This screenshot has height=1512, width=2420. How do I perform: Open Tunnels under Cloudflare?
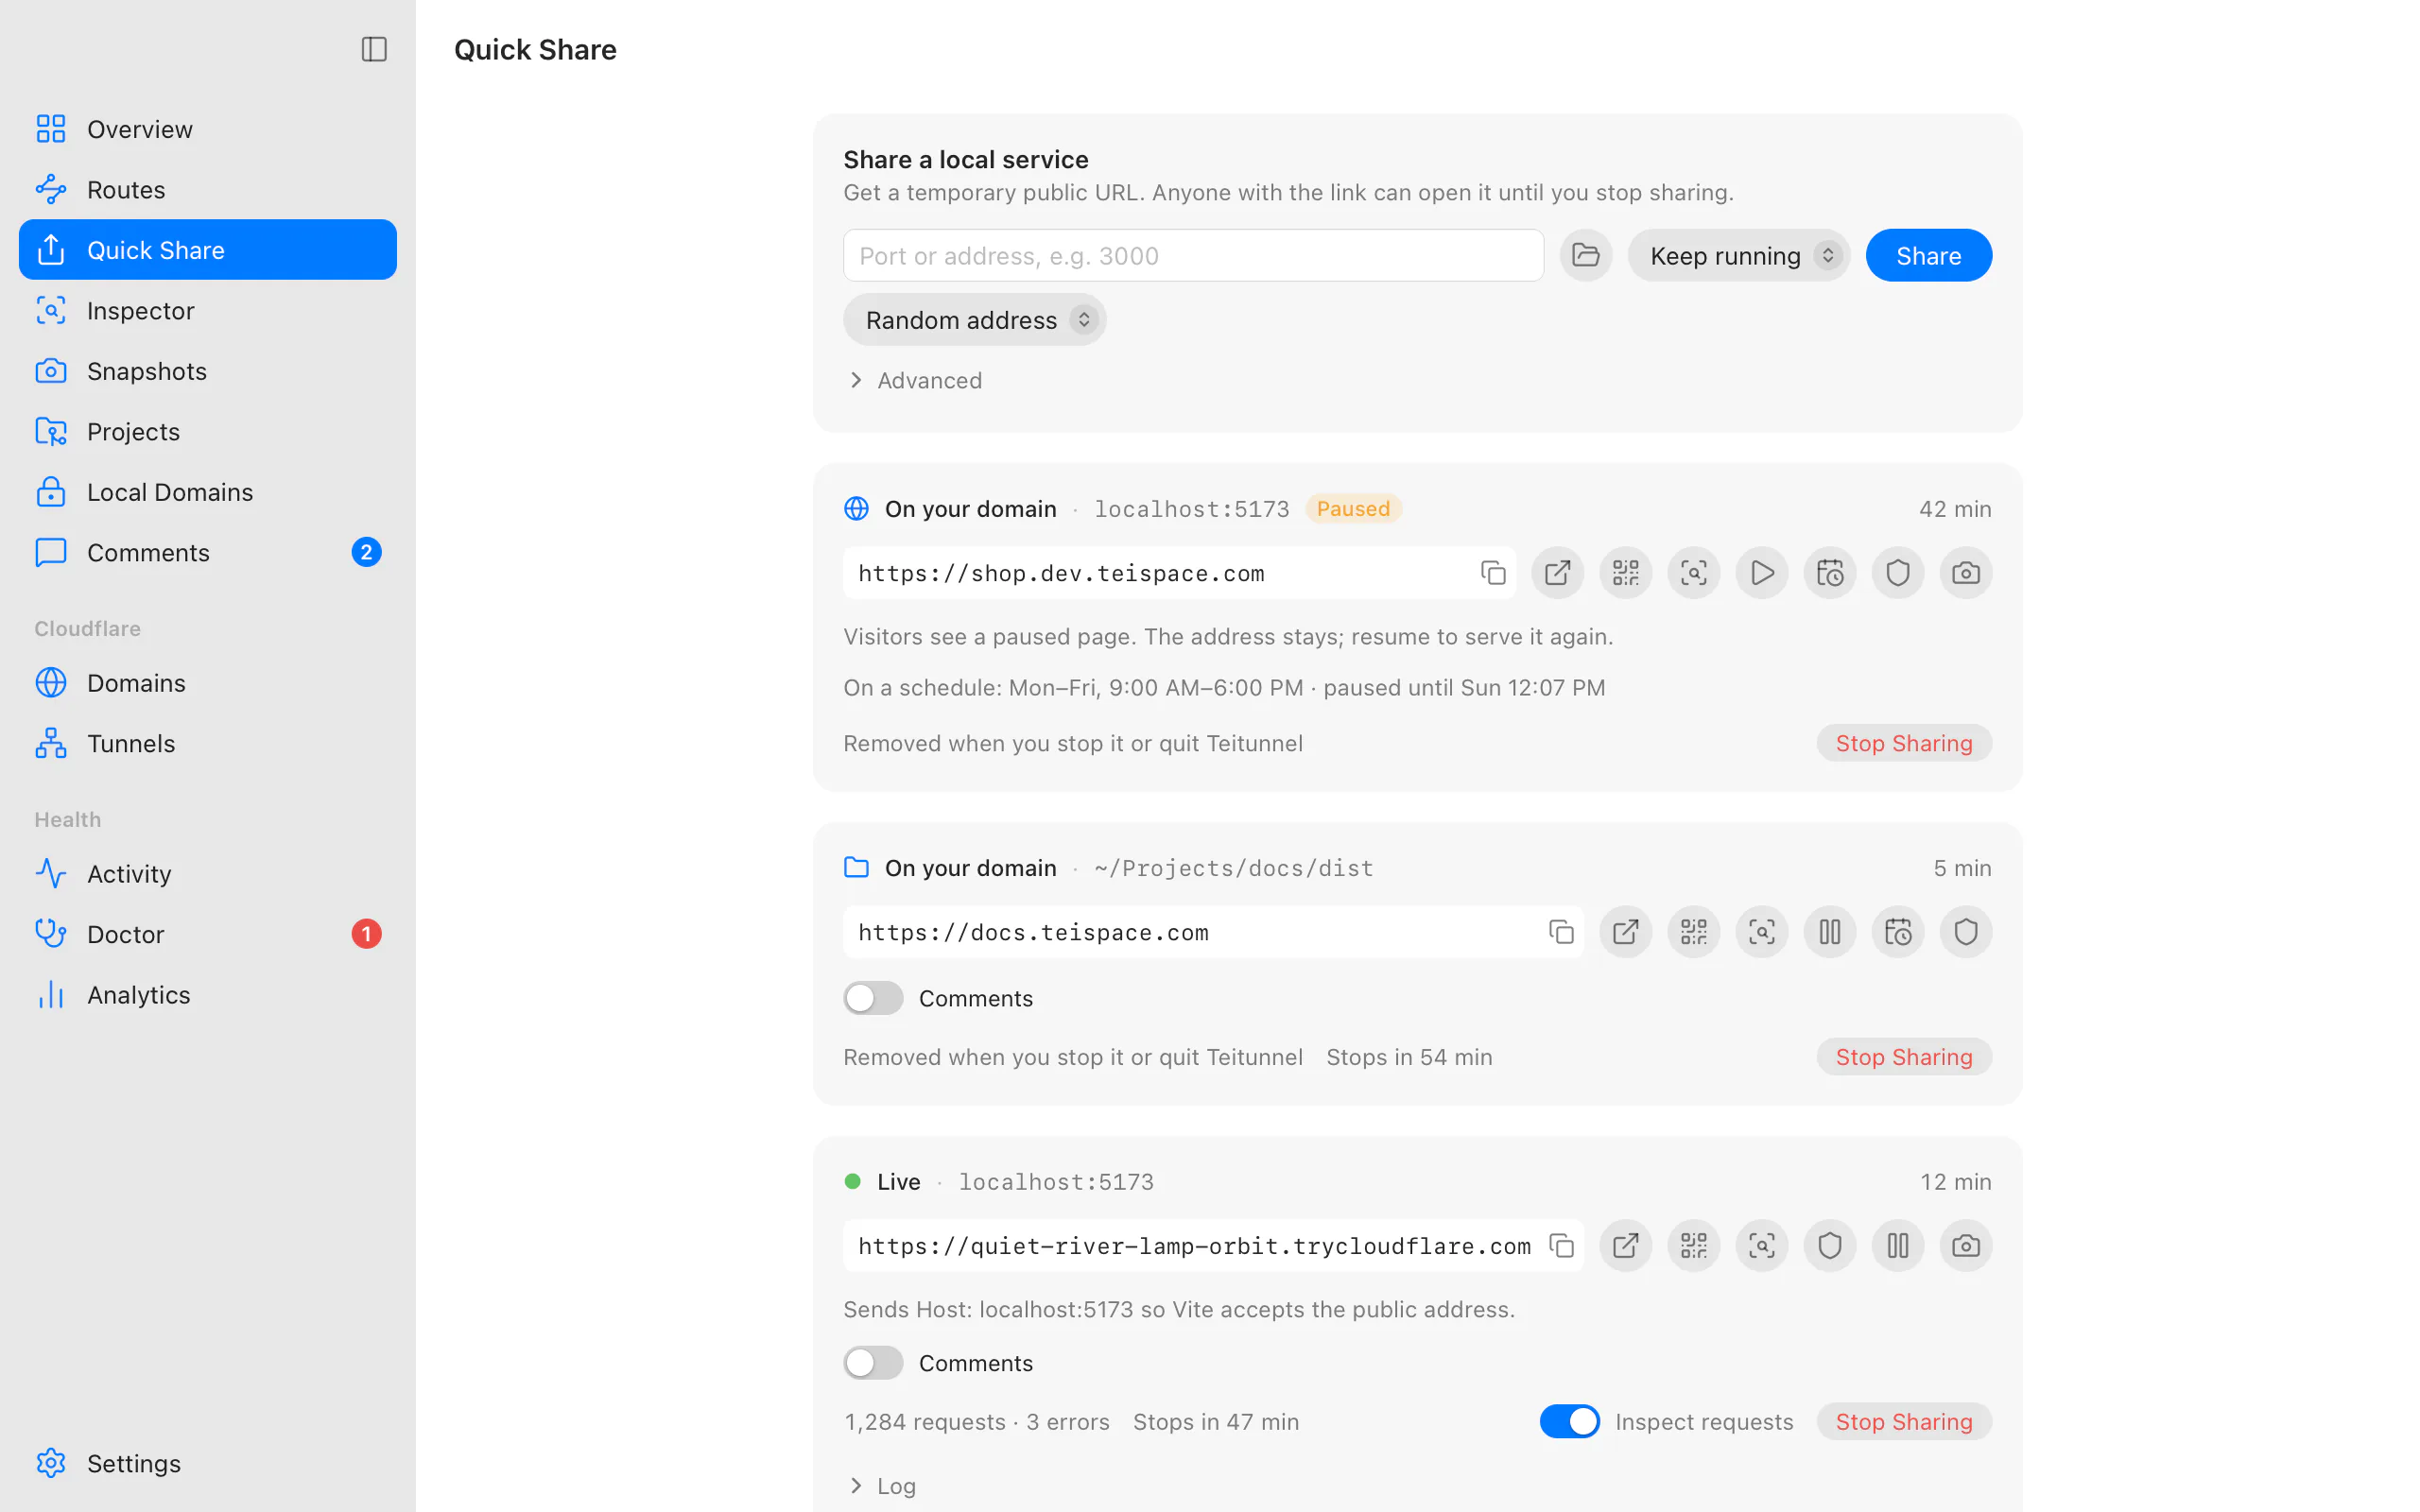[208, 743]
